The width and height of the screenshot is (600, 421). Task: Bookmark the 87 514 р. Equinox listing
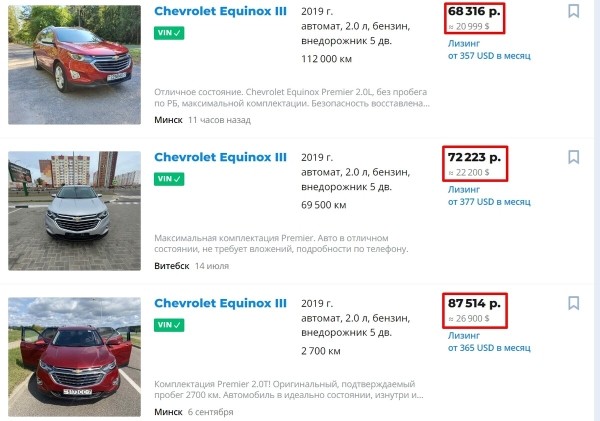pos(573,303)
